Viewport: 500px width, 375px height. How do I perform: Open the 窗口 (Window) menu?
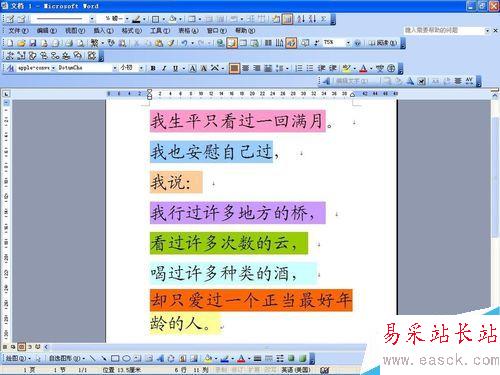(217, 31)
